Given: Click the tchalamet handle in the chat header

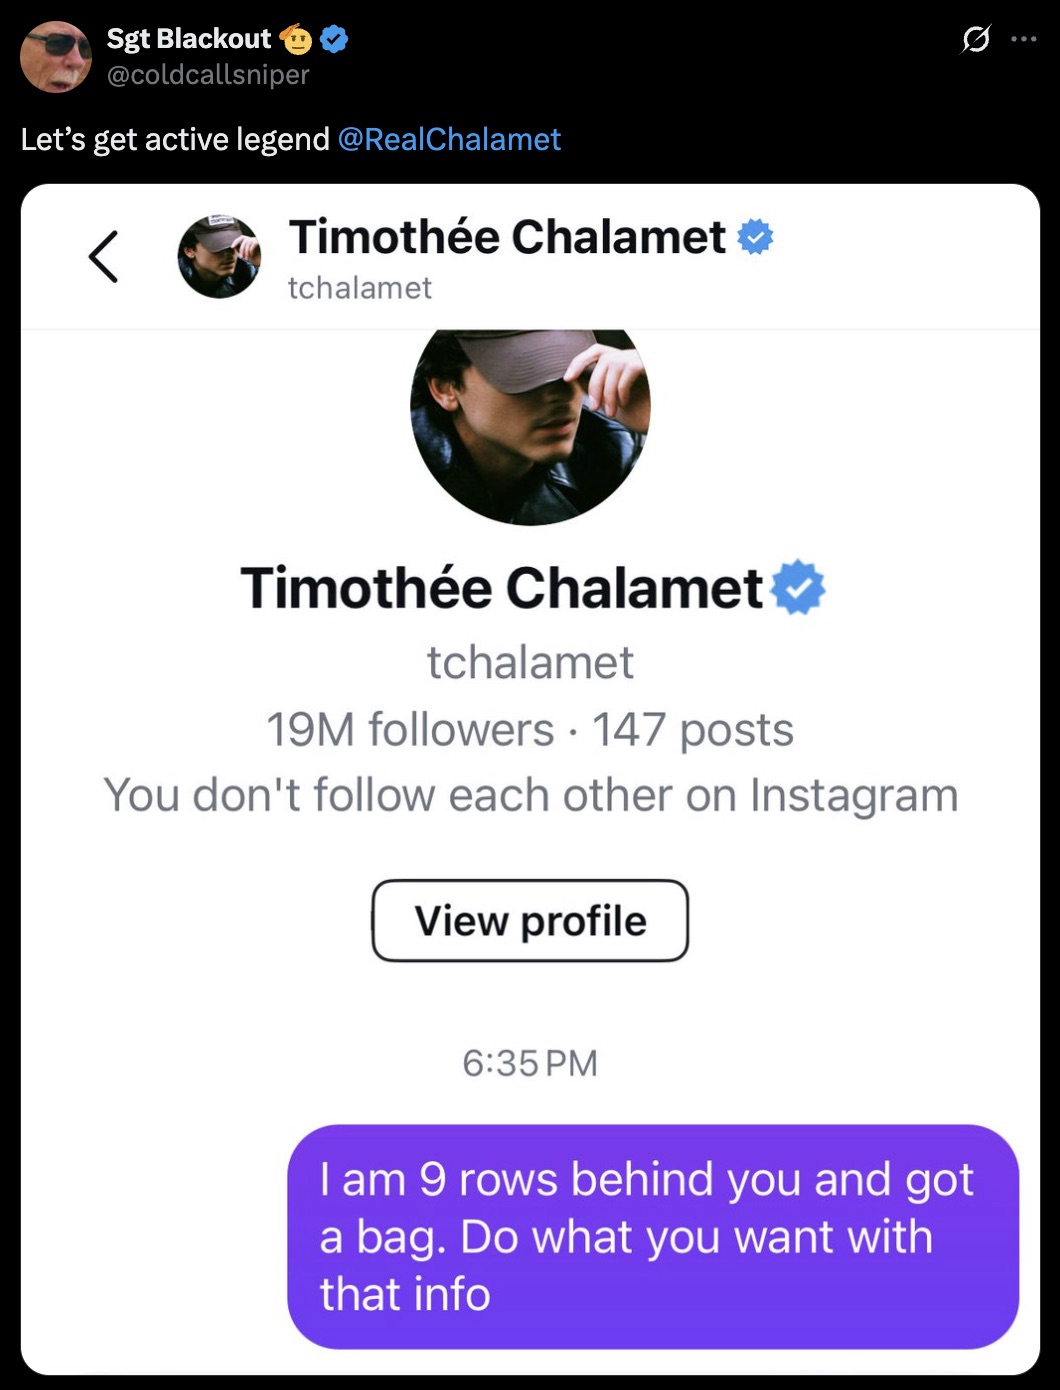Looking at the screenshot, I should [360, 288].
